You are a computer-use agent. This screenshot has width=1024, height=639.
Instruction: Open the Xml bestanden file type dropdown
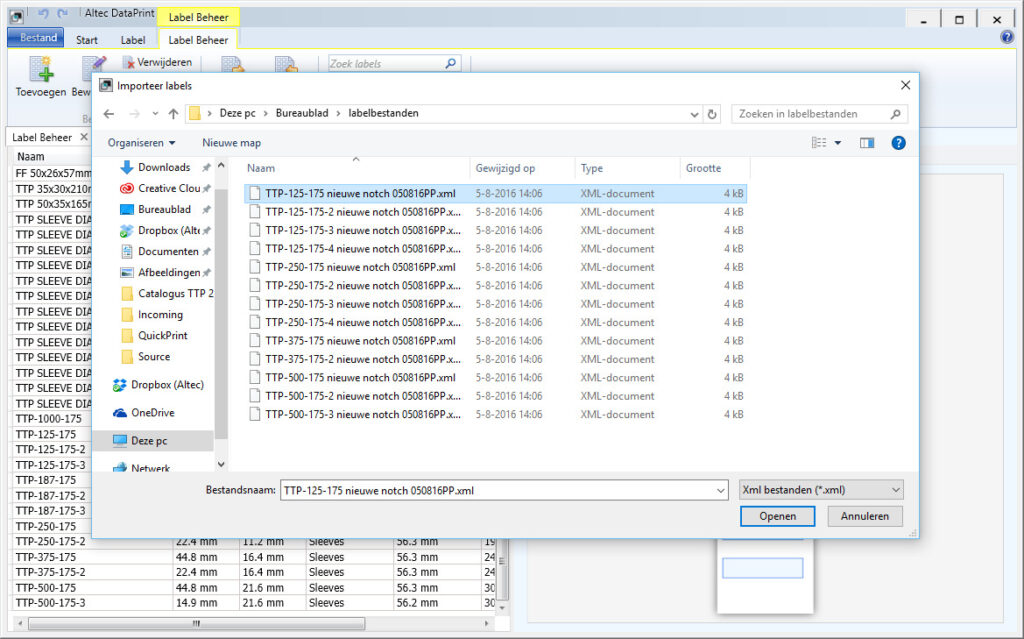[x=894, y=489]
